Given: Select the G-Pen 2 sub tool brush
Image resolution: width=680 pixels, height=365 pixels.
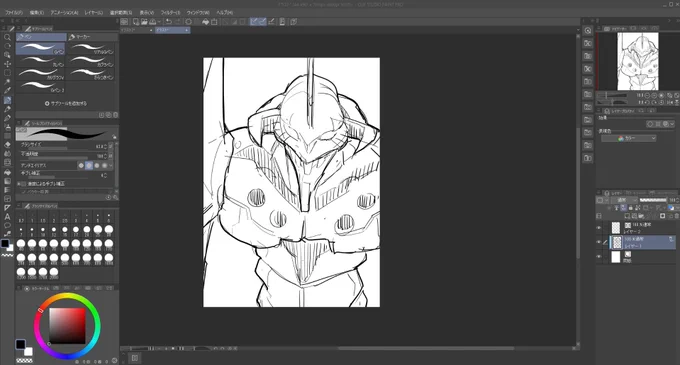Looking at the screenshot, I should (x=40, y=86).
